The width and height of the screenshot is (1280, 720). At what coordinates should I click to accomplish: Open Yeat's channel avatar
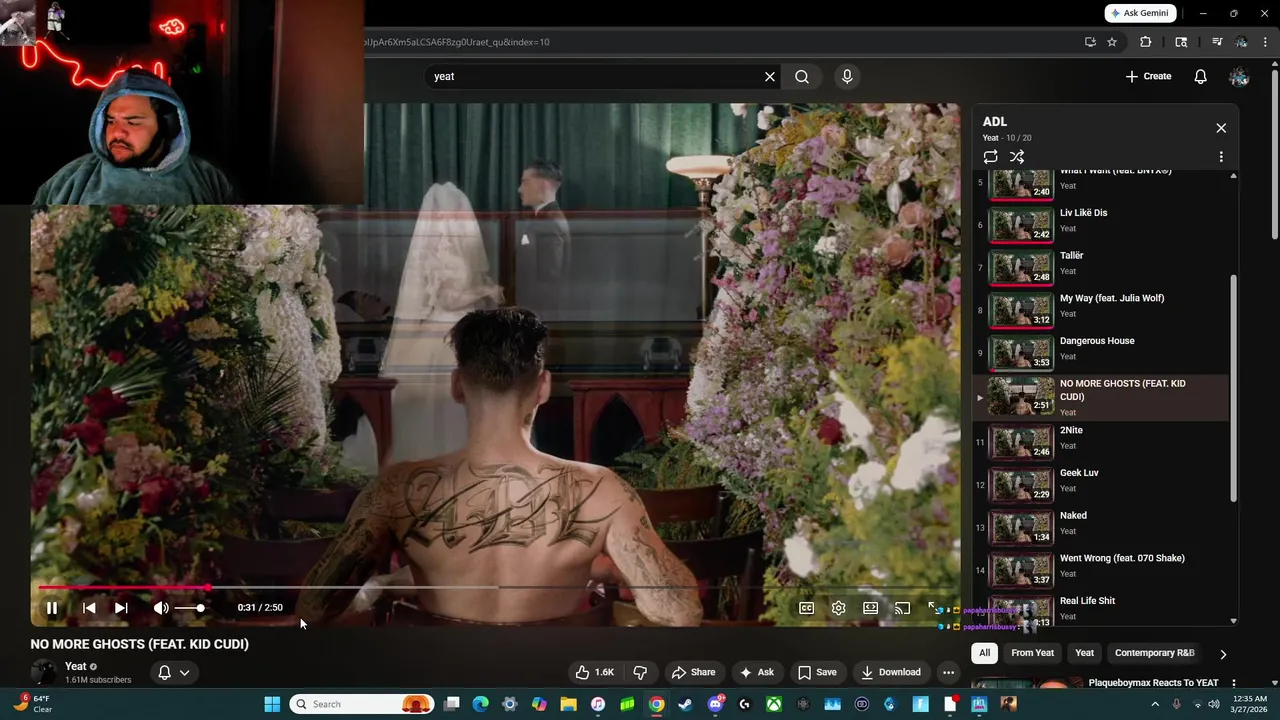(44, 672)
